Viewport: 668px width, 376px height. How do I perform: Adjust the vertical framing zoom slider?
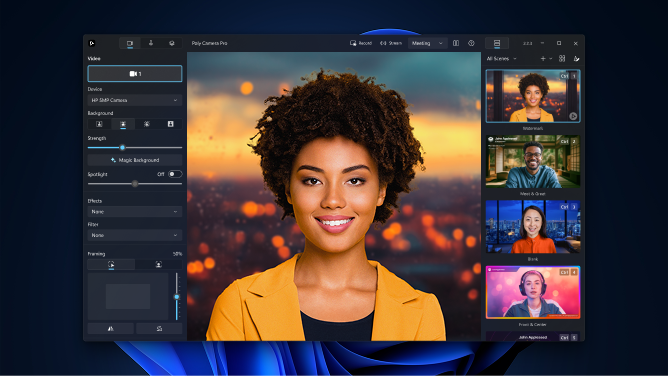(176, 296)
